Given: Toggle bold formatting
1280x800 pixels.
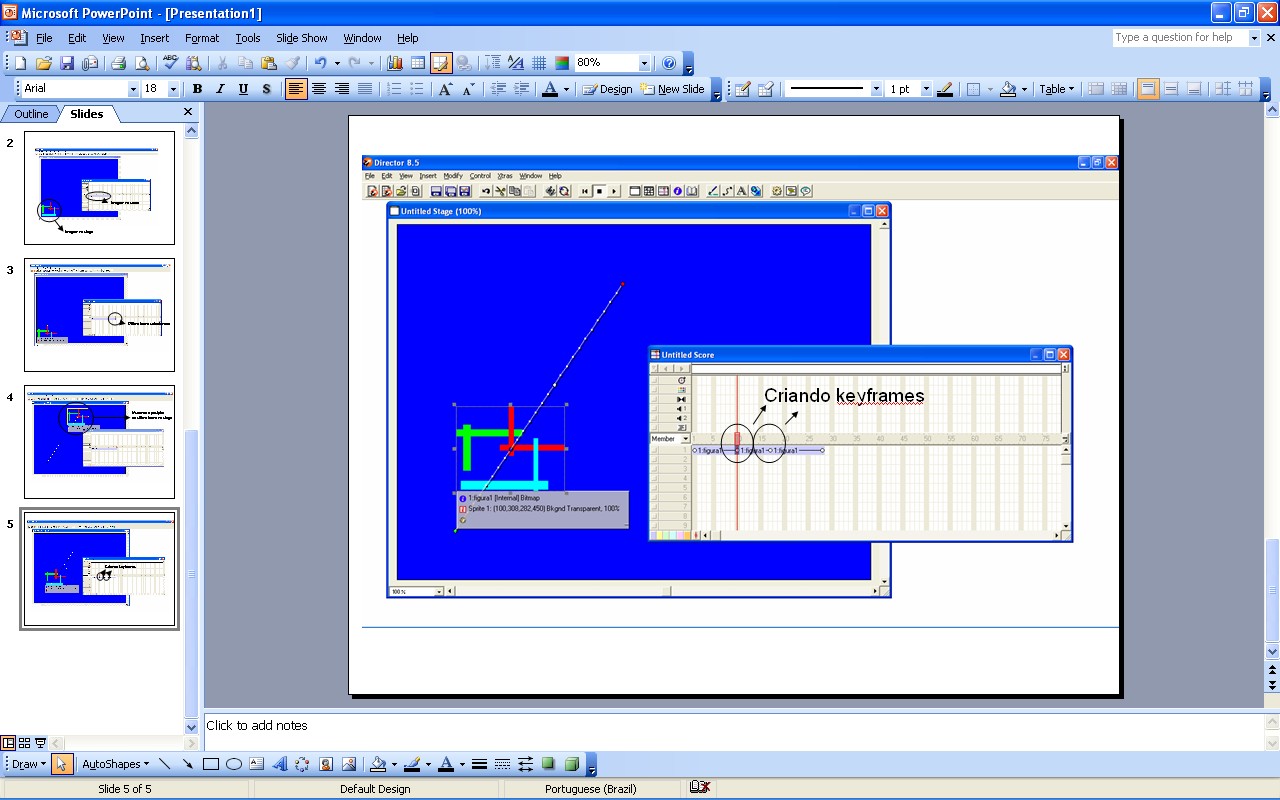Looking at the screenshot, I should (x=197, y=89).
